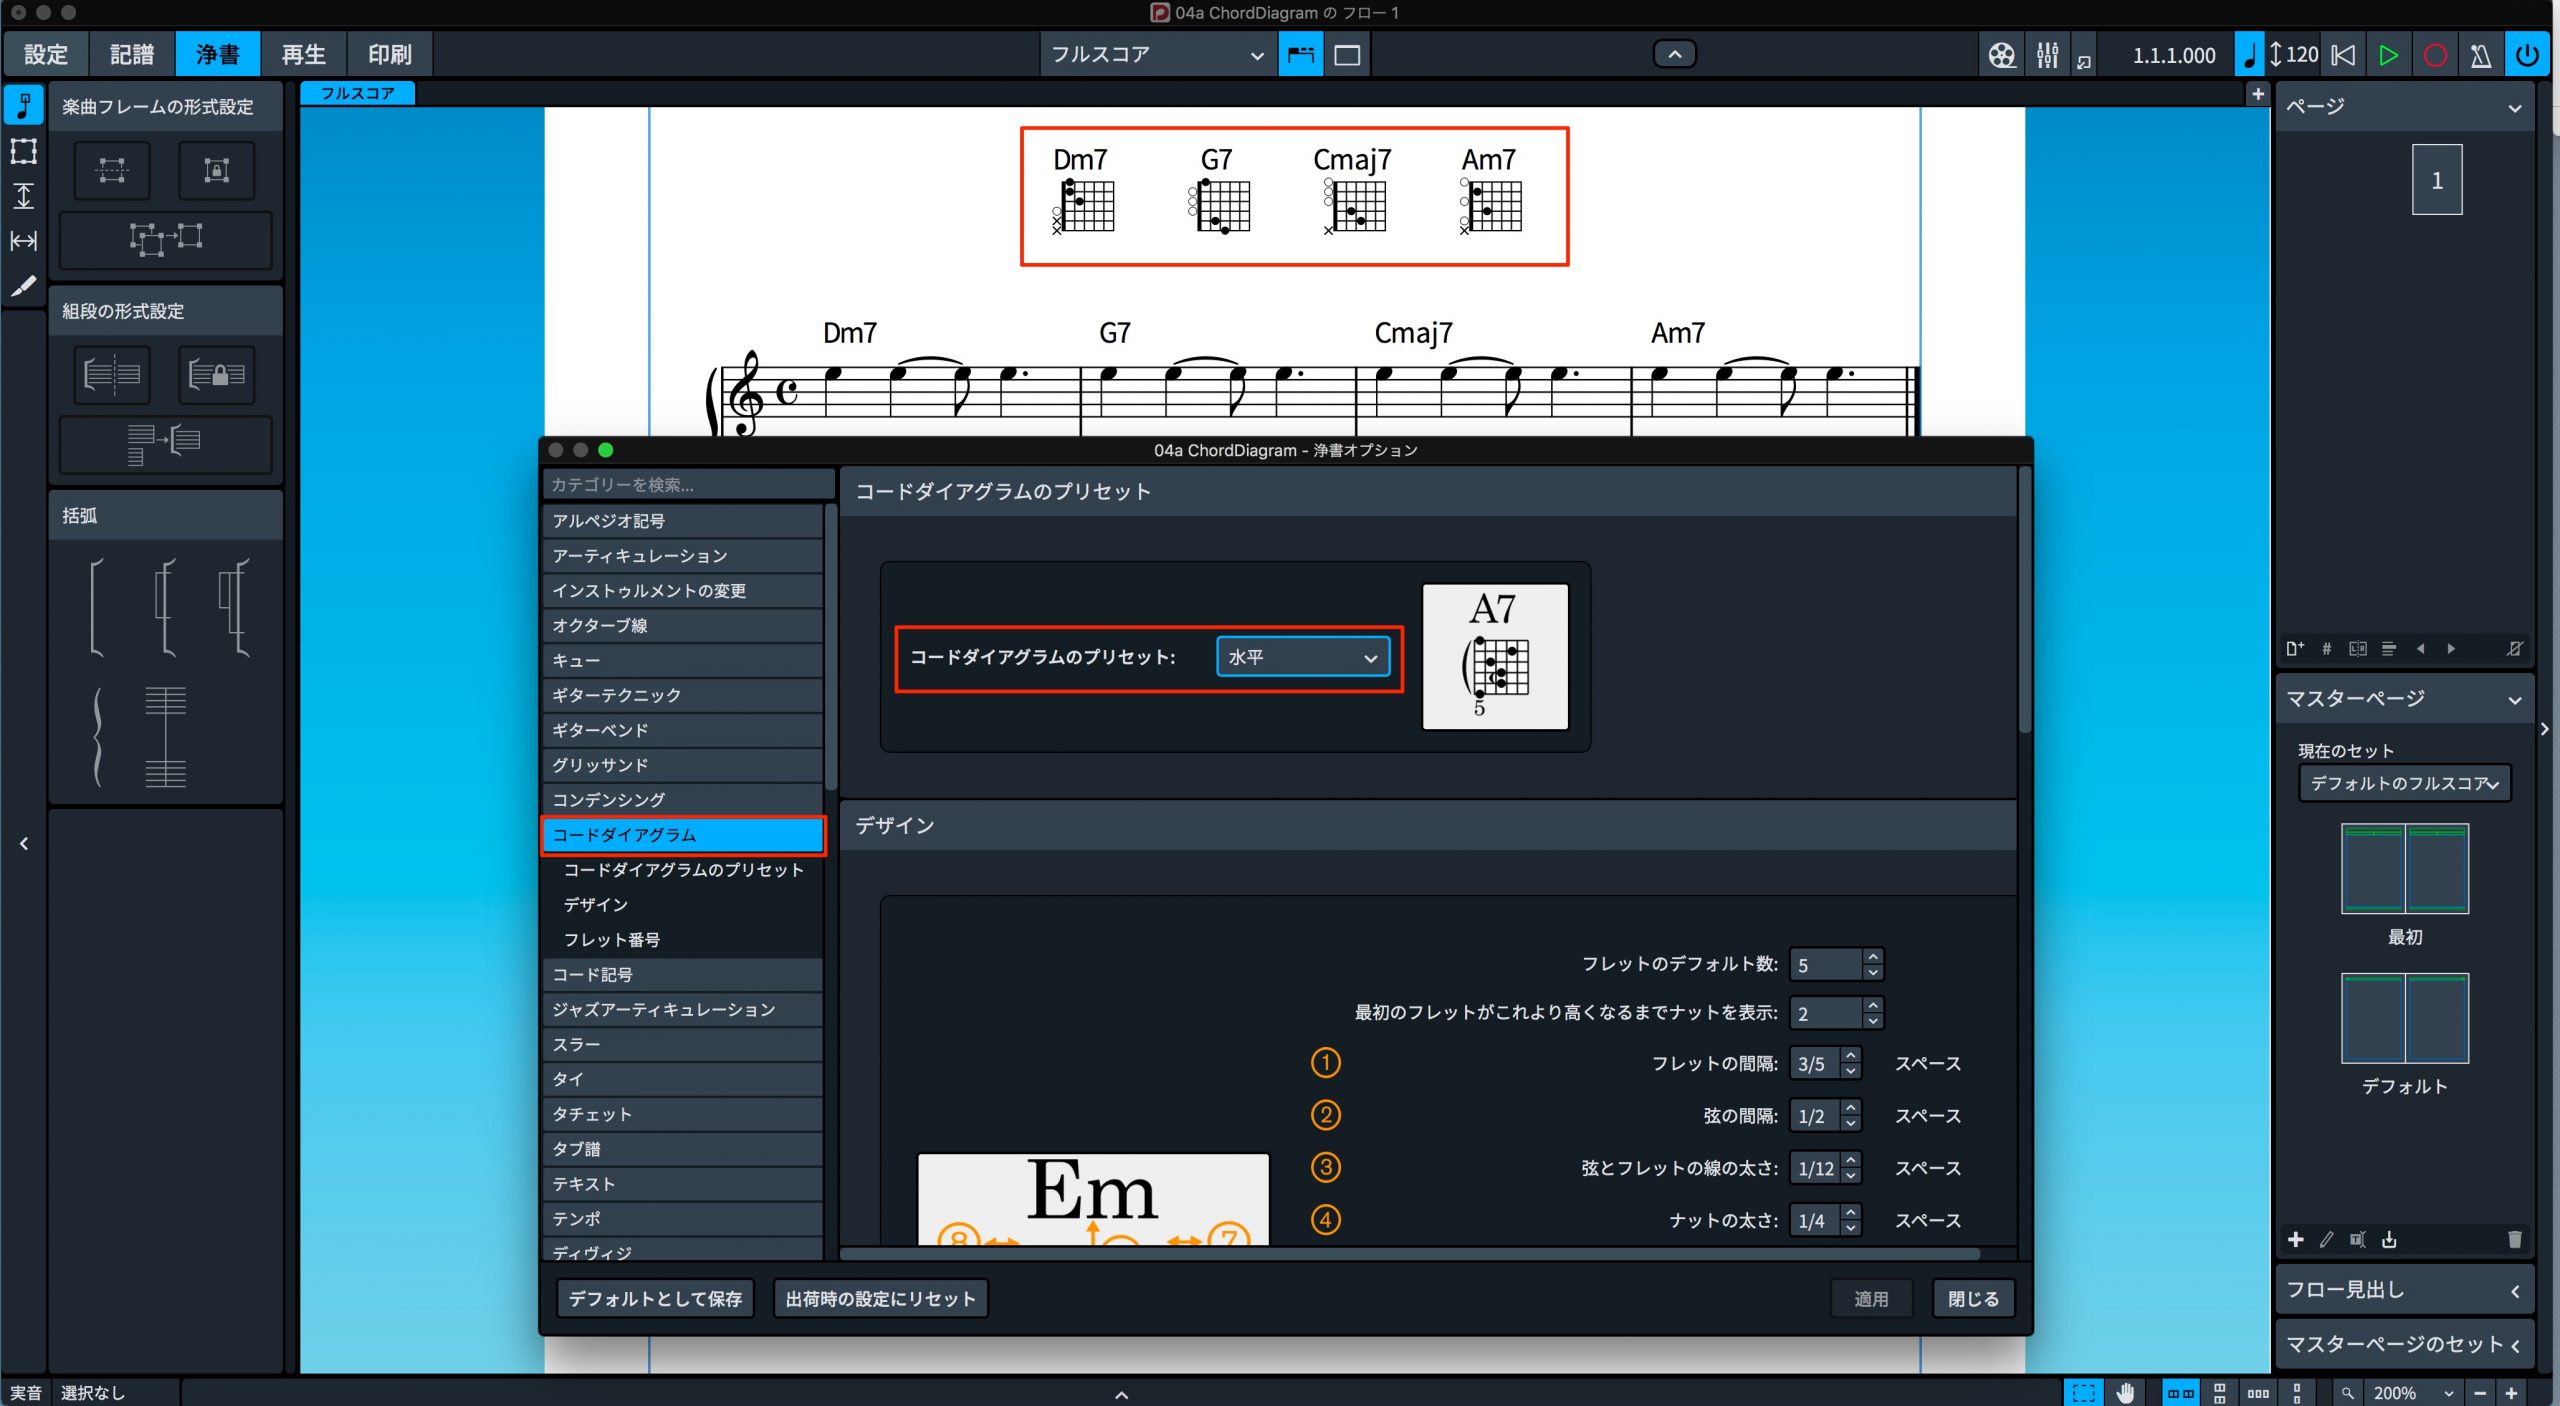This screenshot has width=2560, height=1406.
Task: Select the hand tool in status bar
Action: click(x=2125, y=1393)
